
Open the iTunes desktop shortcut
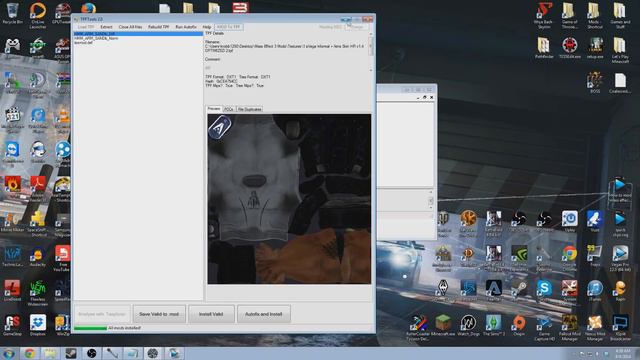point(595,291)
